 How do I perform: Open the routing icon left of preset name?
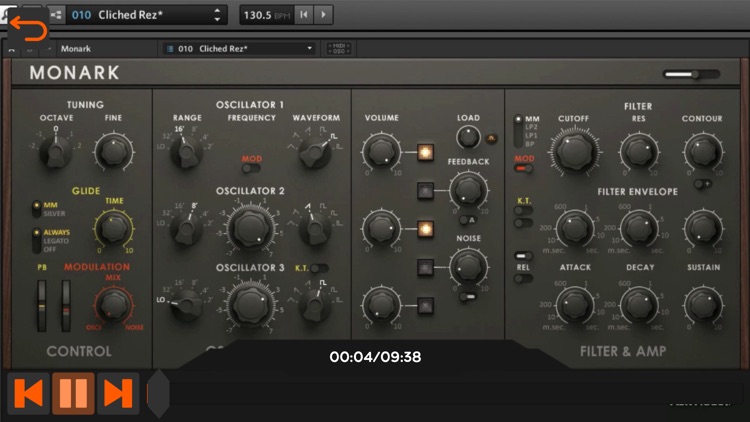tap(56, 15)
